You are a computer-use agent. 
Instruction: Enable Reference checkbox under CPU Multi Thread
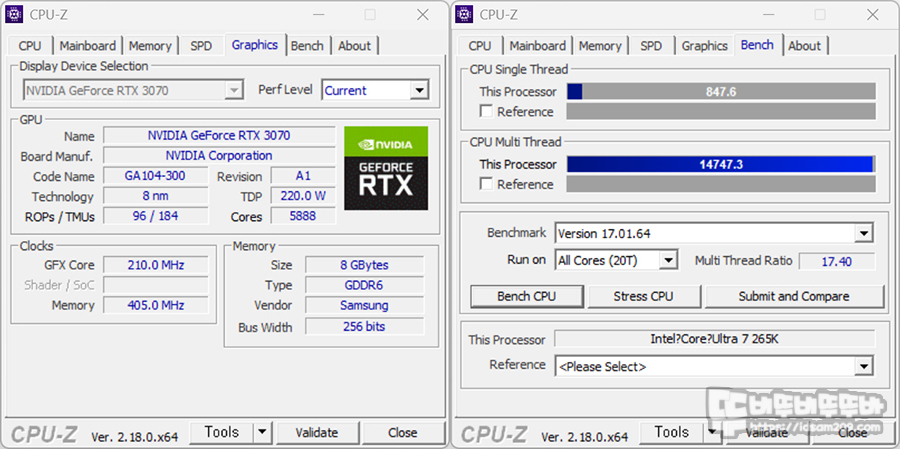pos(486,184)
